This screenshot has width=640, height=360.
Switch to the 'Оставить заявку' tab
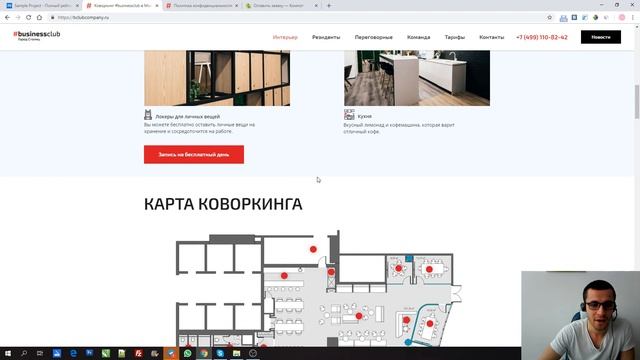[x=282, y=6]
